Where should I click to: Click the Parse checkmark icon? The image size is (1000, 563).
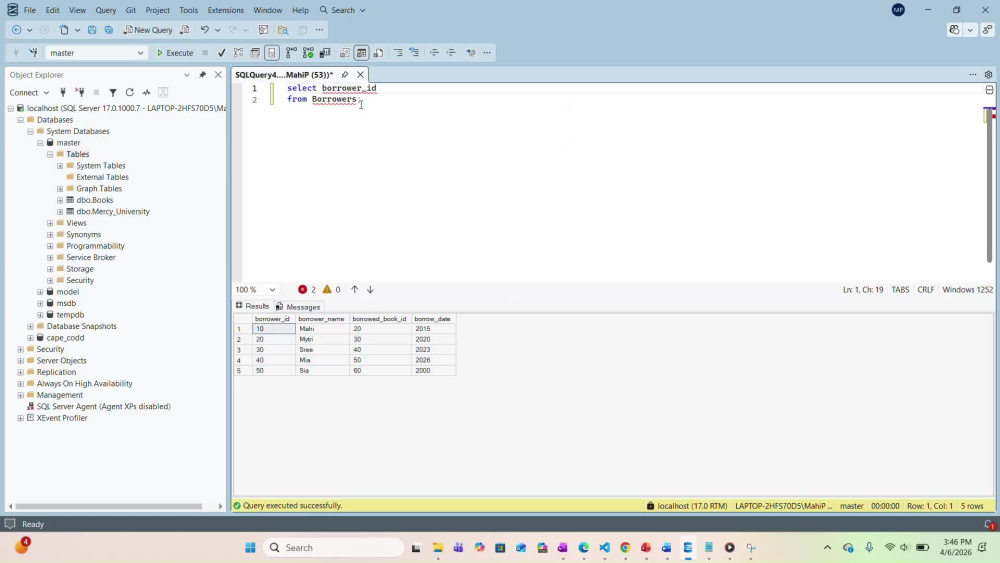click(222, 53)
